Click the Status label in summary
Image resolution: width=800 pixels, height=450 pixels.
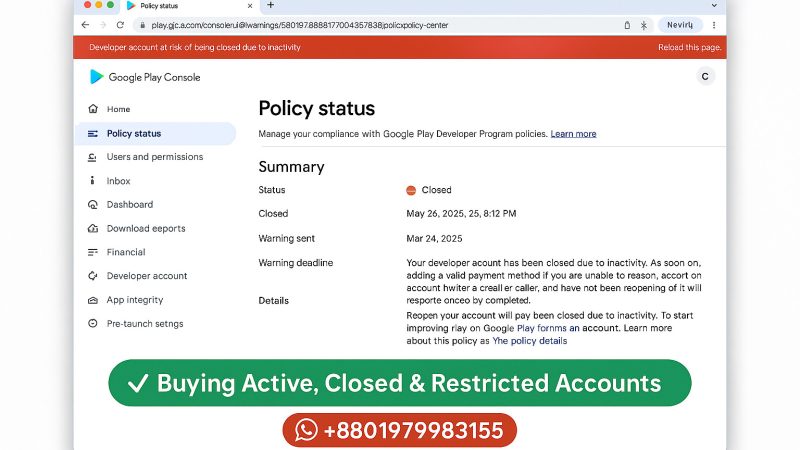tap(271, 190)
